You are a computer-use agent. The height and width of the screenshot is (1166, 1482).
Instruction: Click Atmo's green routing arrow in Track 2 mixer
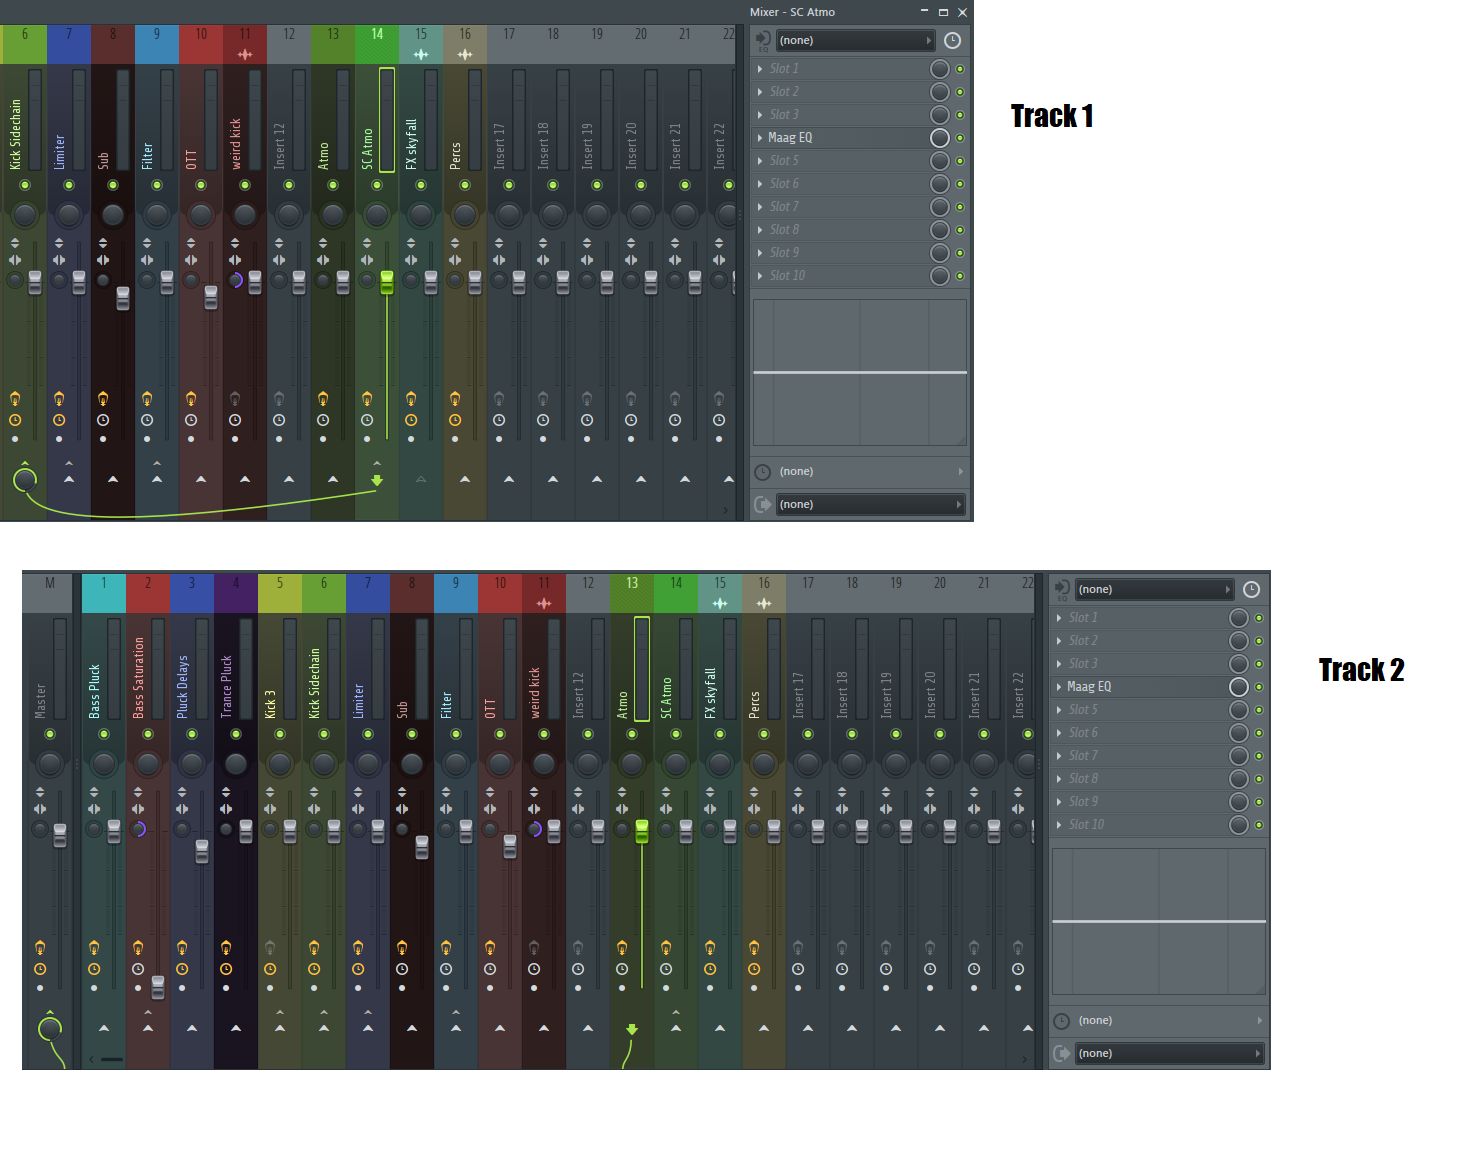coord(632,1029)
